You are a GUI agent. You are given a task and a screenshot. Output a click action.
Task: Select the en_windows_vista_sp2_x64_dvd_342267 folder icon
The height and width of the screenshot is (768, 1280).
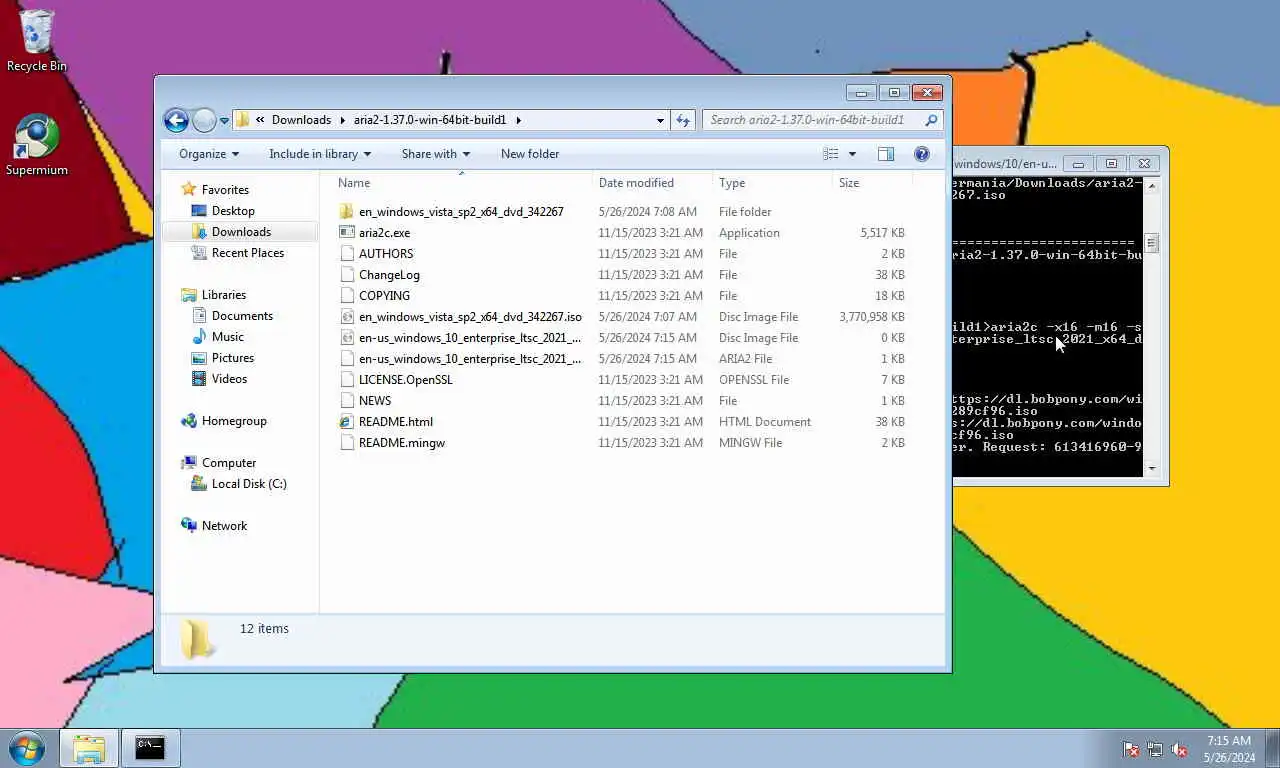pos(347,212)
